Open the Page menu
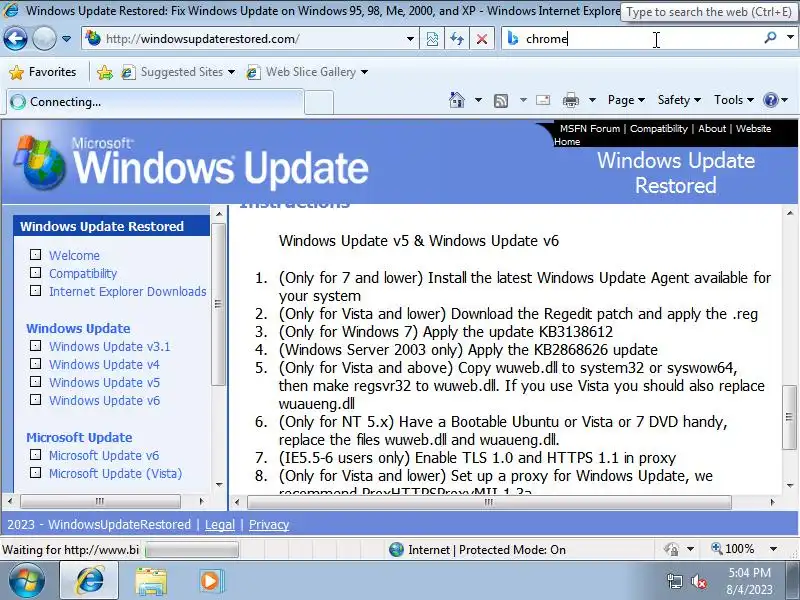This screenshot has height=600, width=800. (x=626, y=100)
